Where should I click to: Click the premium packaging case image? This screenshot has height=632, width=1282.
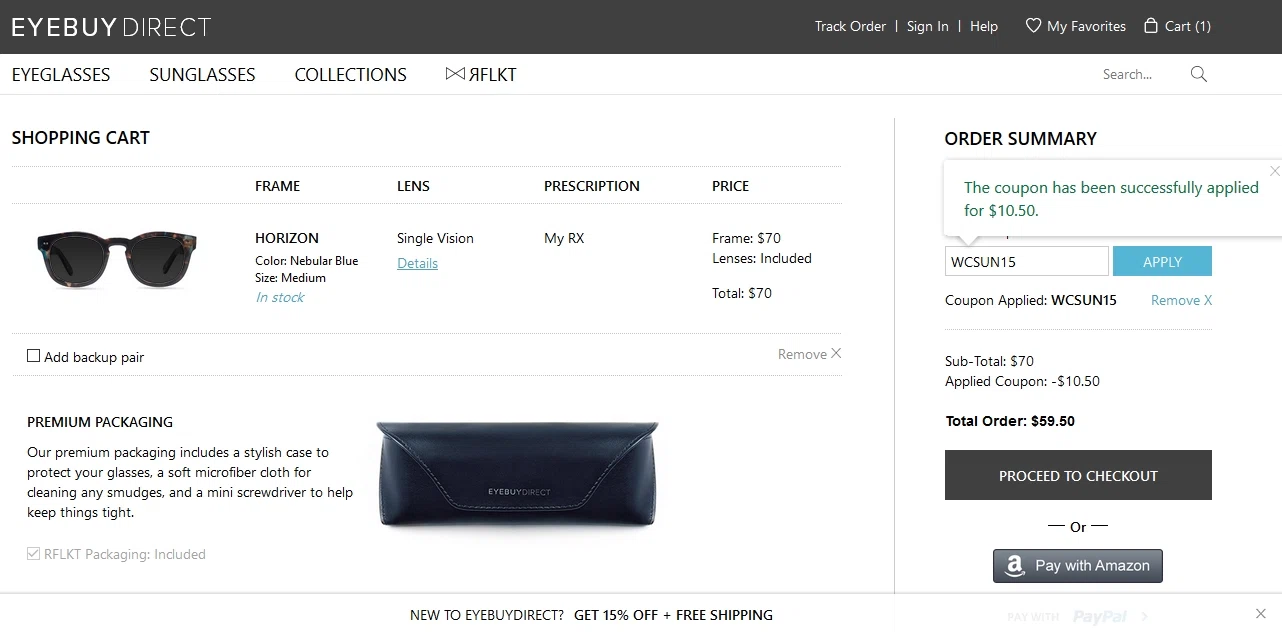coord(518,474)
